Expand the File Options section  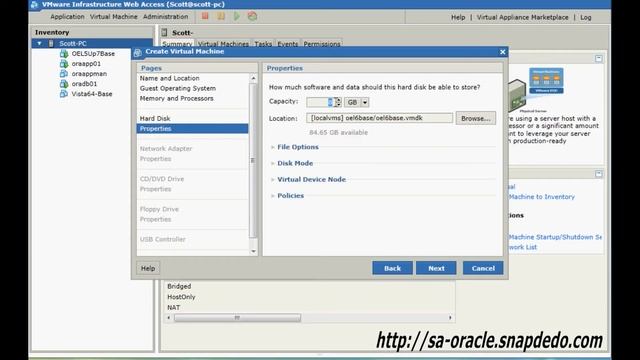273,147
